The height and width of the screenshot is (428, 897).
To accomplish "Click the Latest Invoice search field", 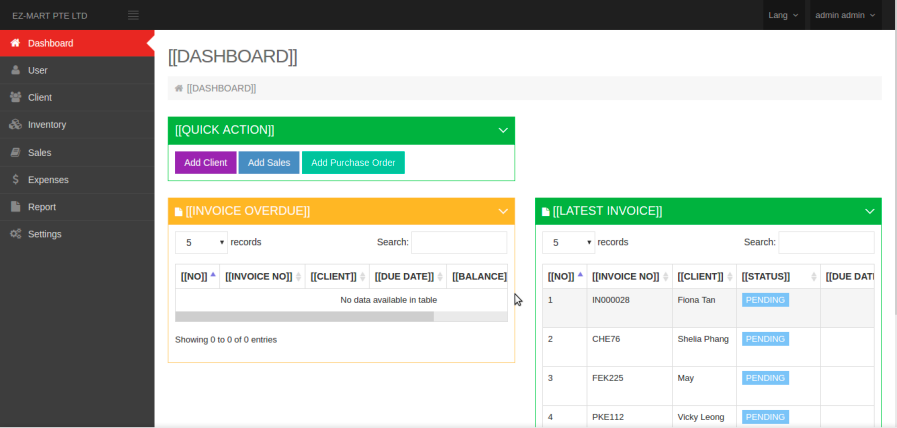I will pos(826,242).
